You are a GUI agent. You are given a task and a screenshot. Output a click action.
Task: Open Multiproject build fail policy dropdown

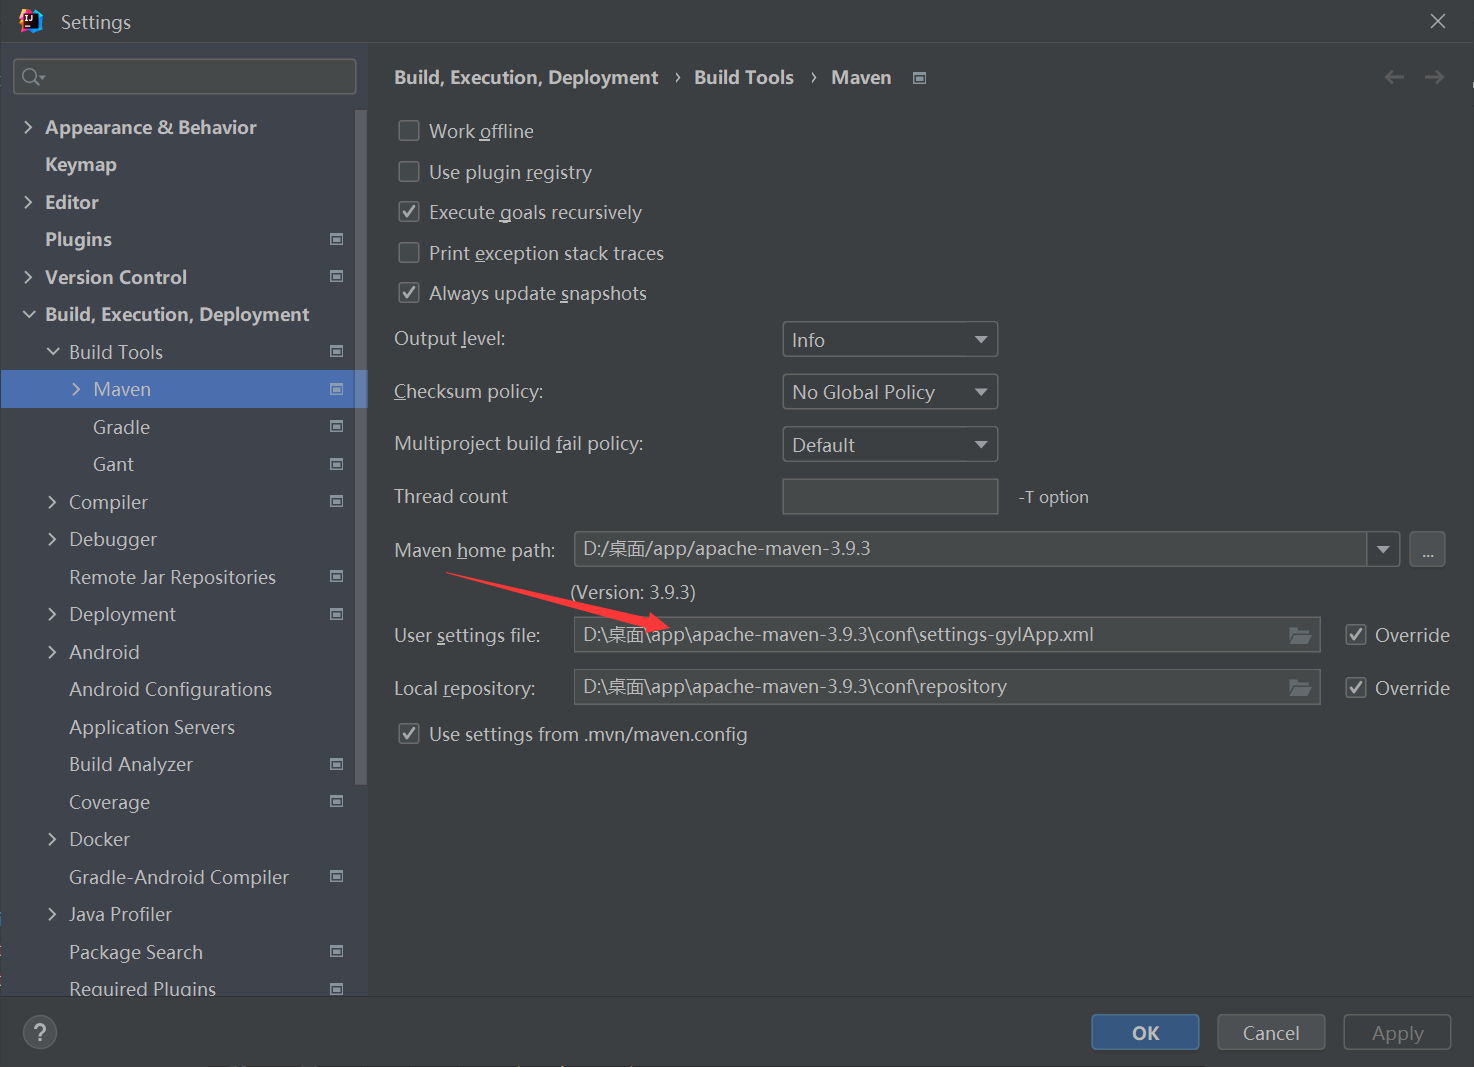click(x=890, y=444)
